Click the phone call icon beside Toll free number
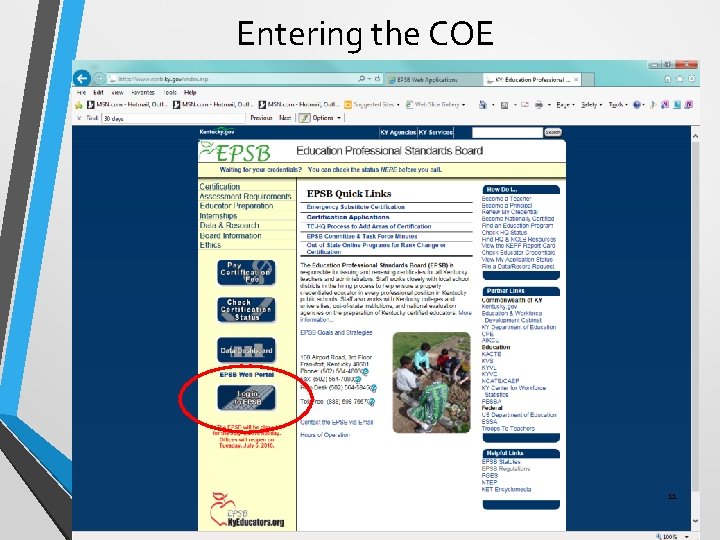The width and height of the screenshot is (720, 540). 371,402
